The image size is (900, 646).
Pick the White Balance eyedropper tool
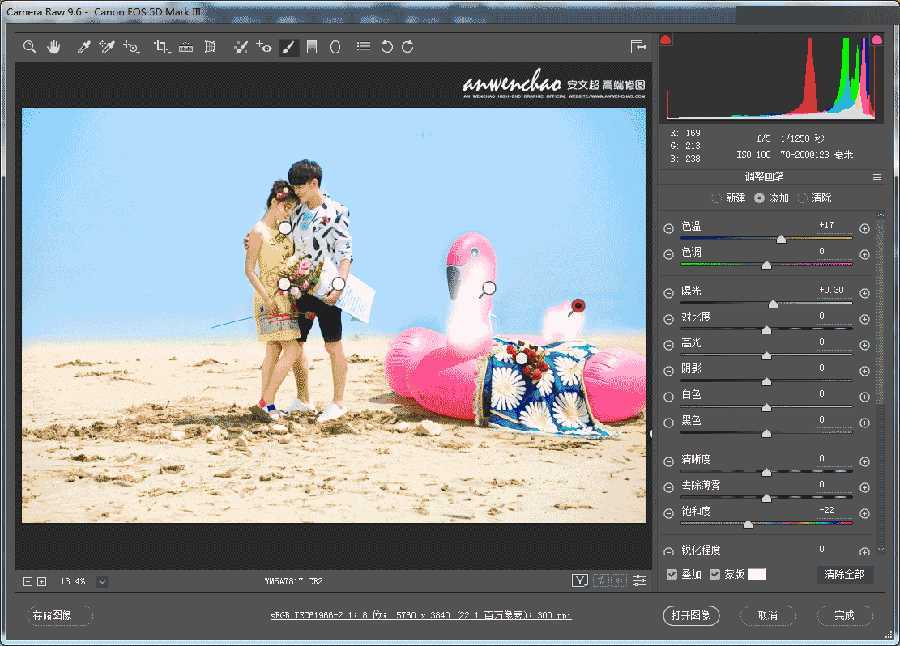pyautogui.click(x=83, y=46)
